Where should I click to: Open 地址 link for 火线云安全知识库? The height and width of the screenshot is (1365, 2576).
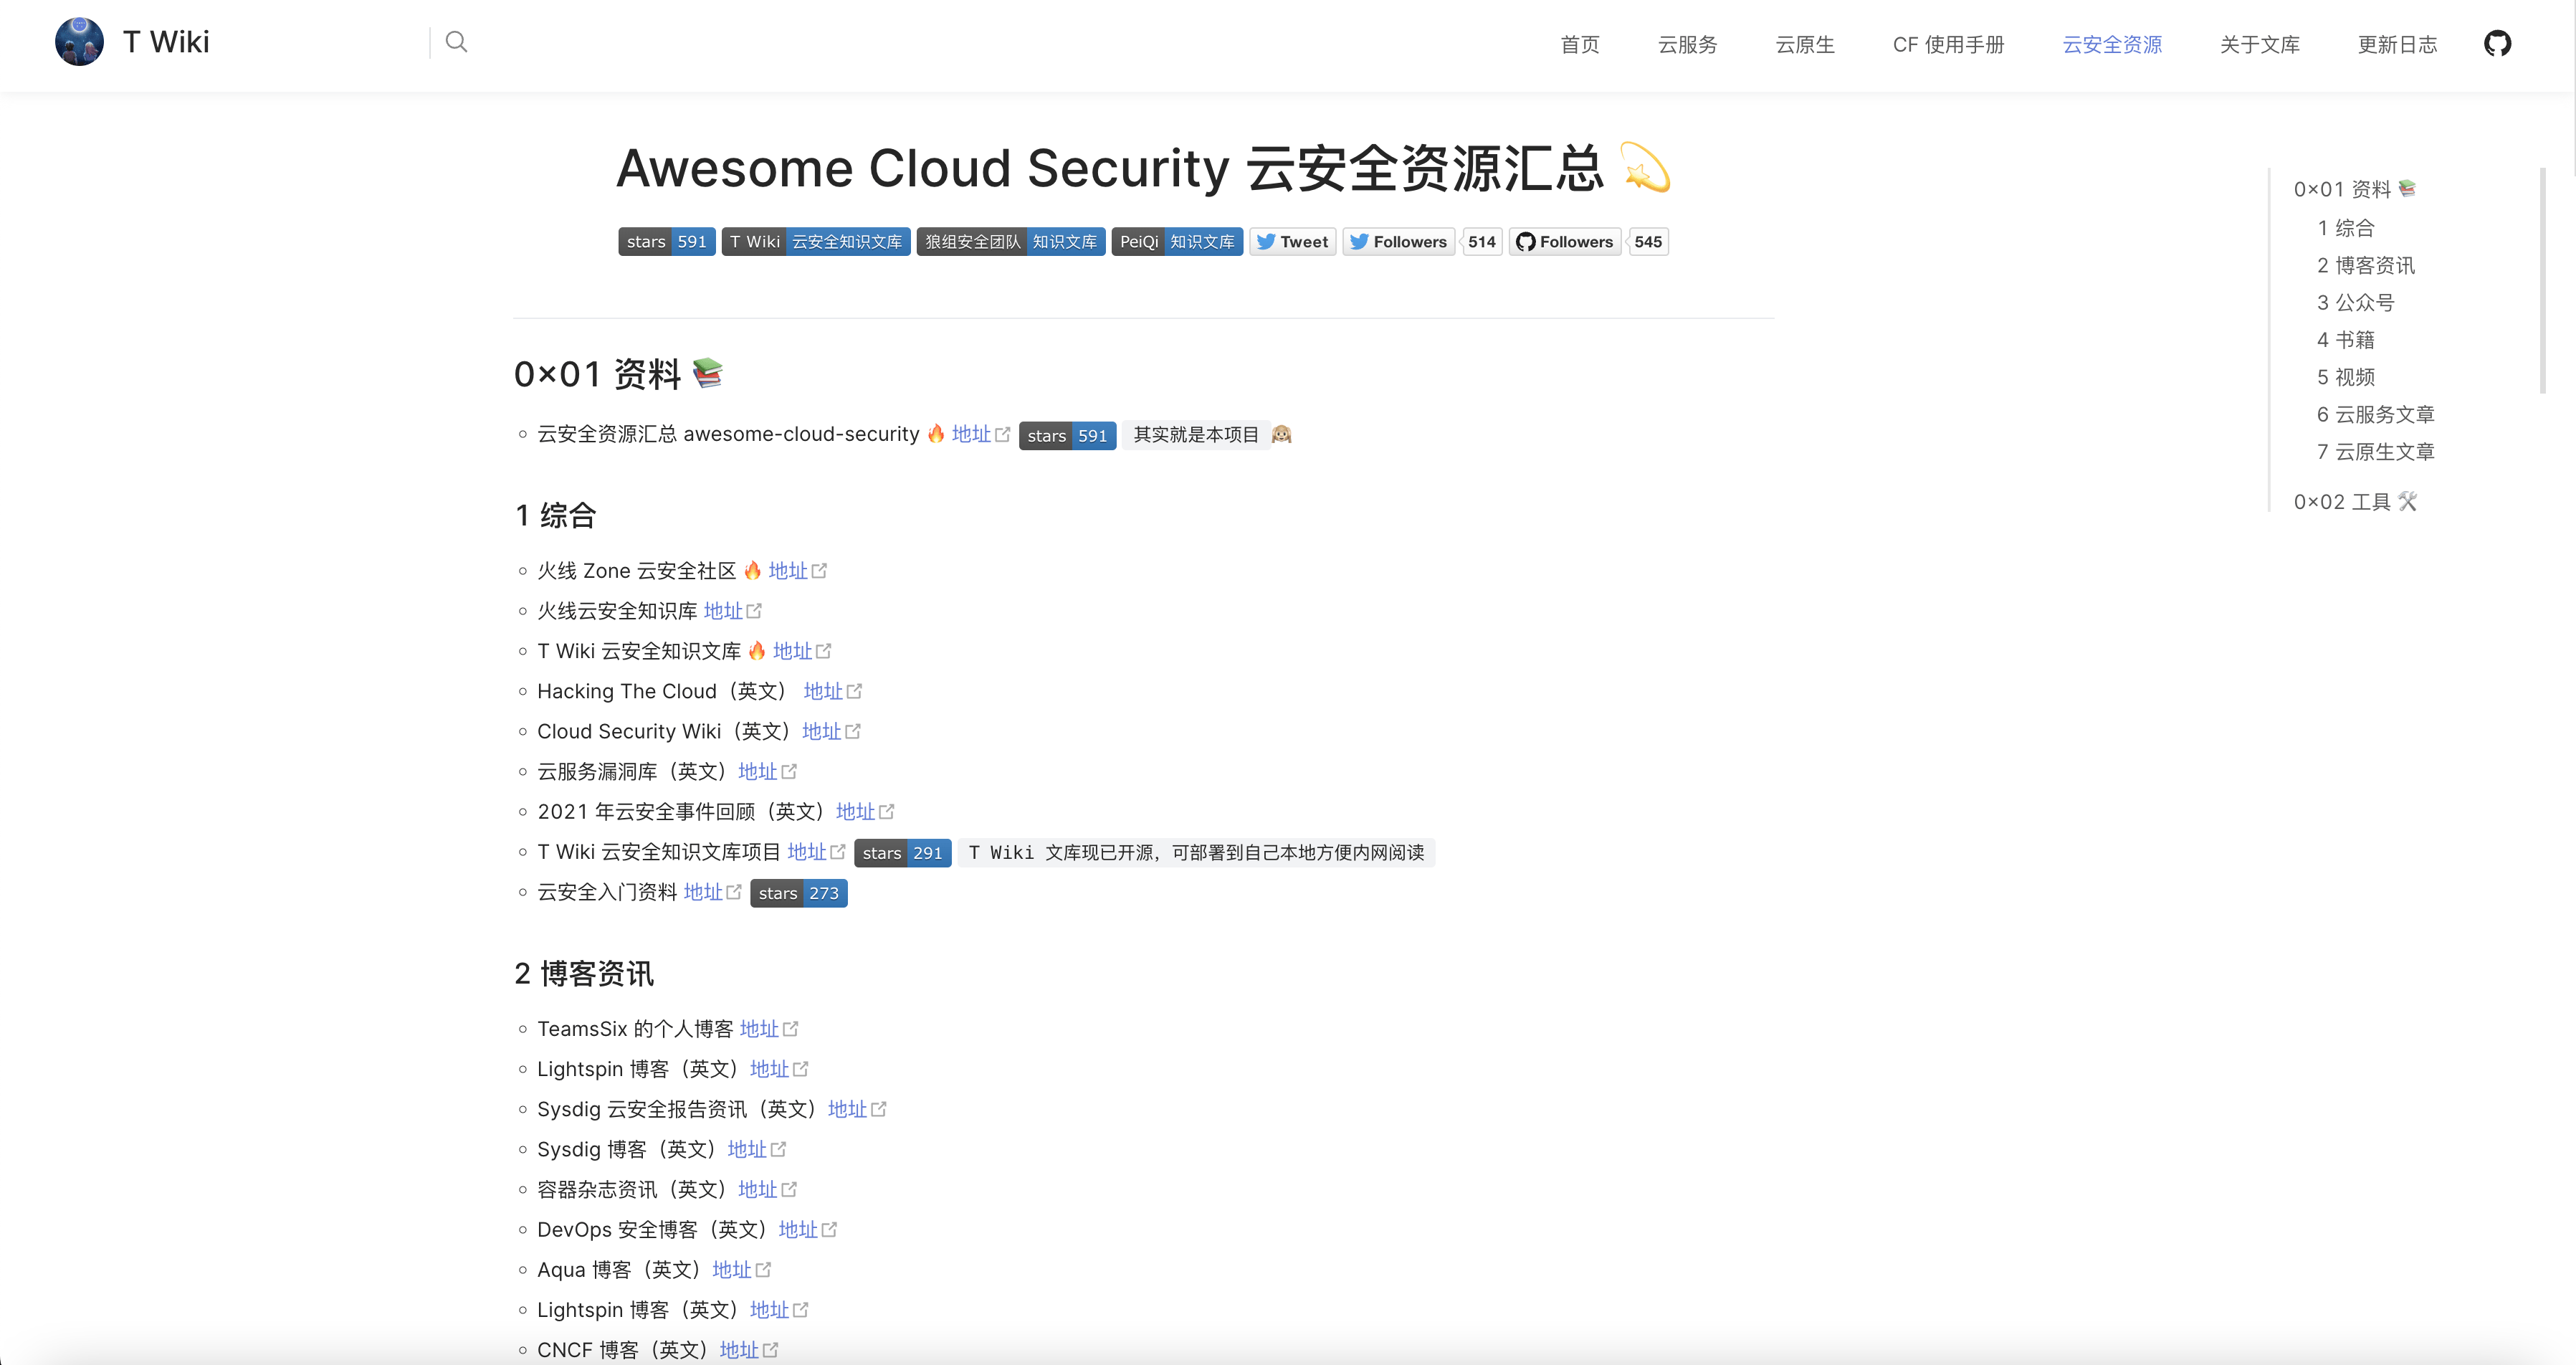tap(732, 611)
